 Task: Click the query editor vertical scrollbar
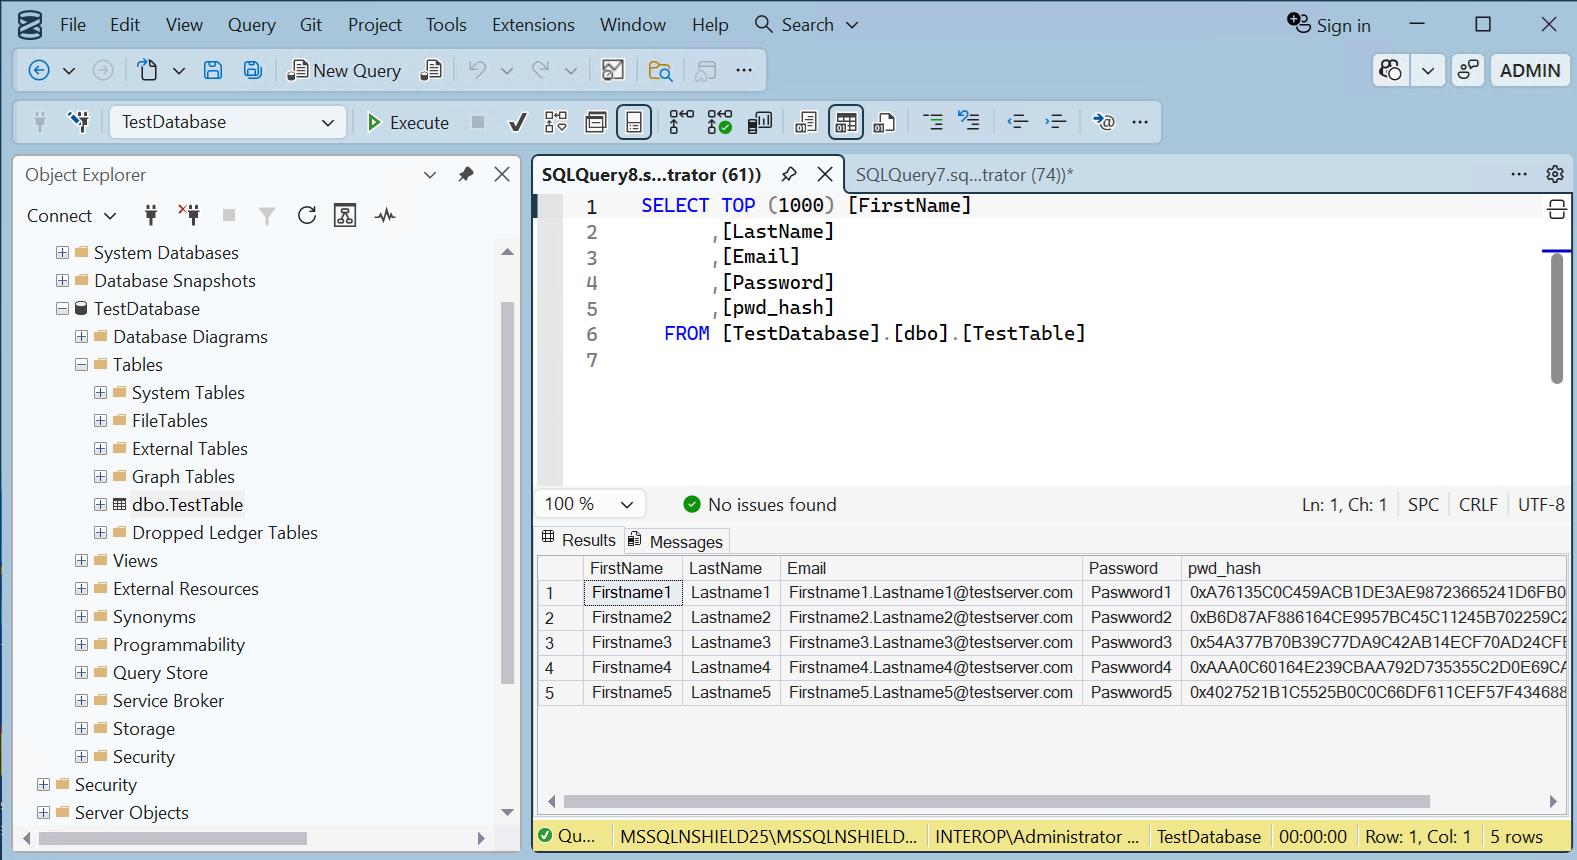click(x=1557, y=318)
